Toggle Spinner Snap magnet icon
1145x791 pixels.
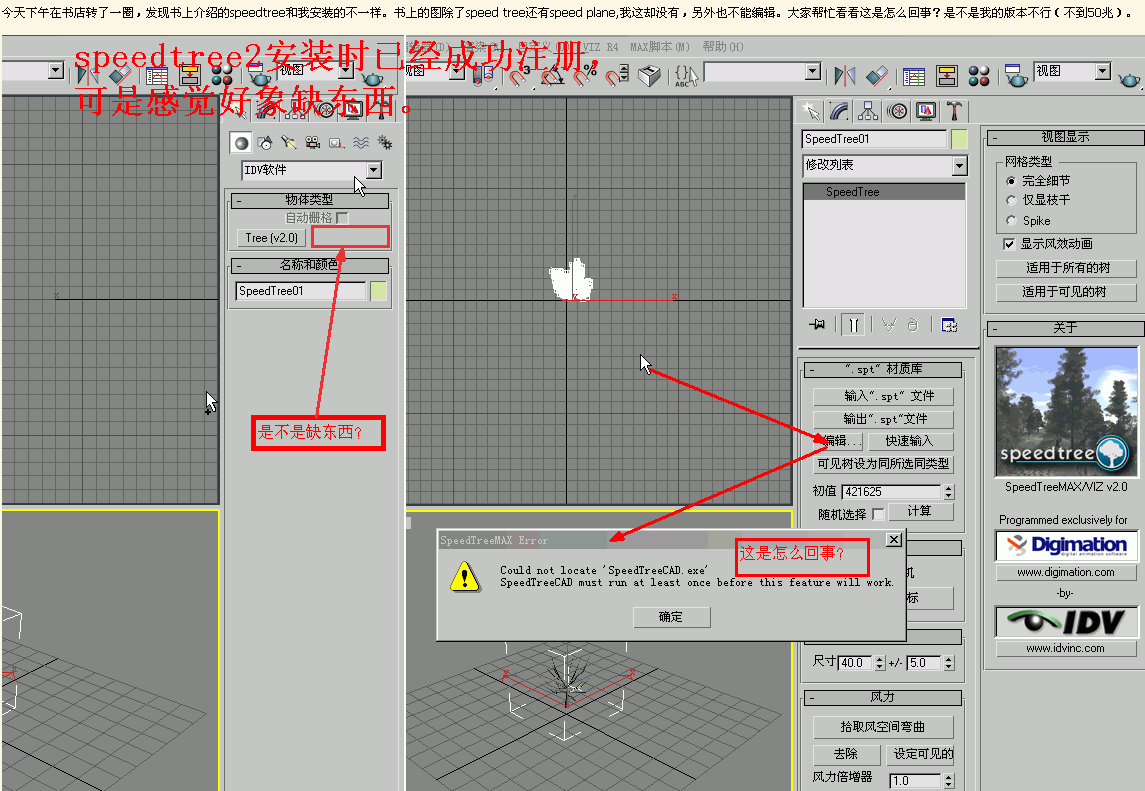point(618,74)
